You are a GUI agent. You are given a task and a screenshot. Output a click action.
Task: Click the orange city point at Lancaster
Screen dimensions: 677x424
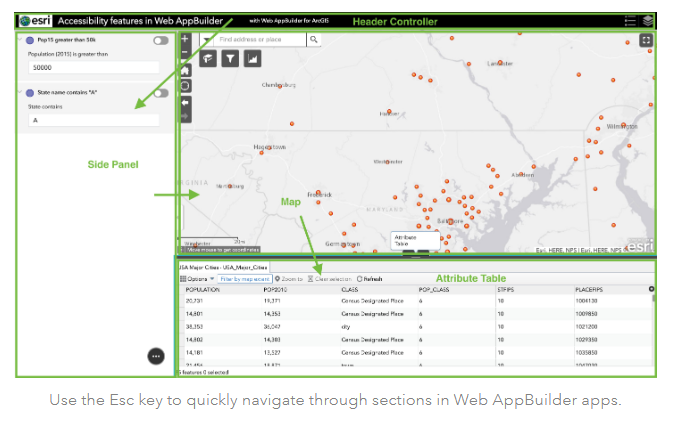pyautogui.click(x=500, y=63)
